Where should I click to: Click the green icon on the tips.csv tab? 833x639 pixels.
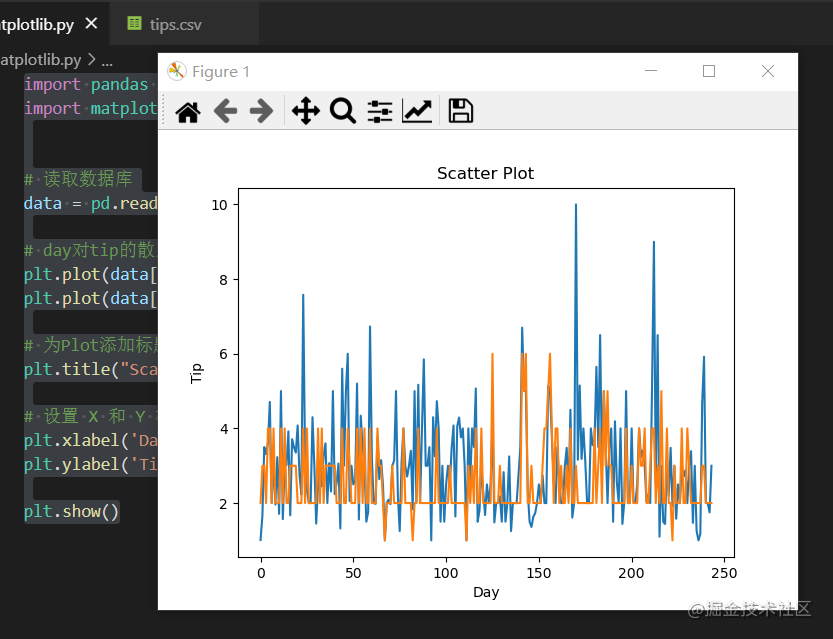tap(135, 24)
